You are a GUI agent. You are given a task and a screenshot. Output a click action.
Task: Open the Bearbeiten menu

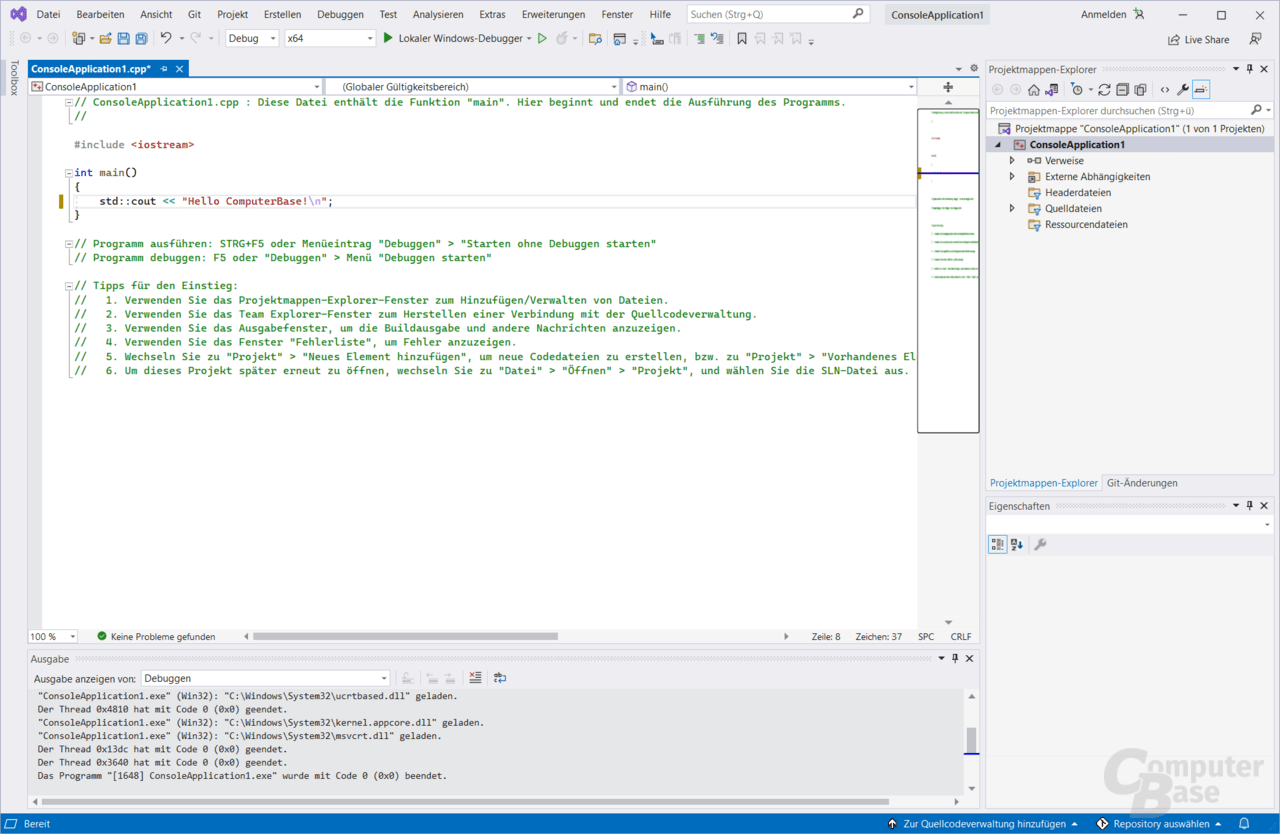coord(100,15)
